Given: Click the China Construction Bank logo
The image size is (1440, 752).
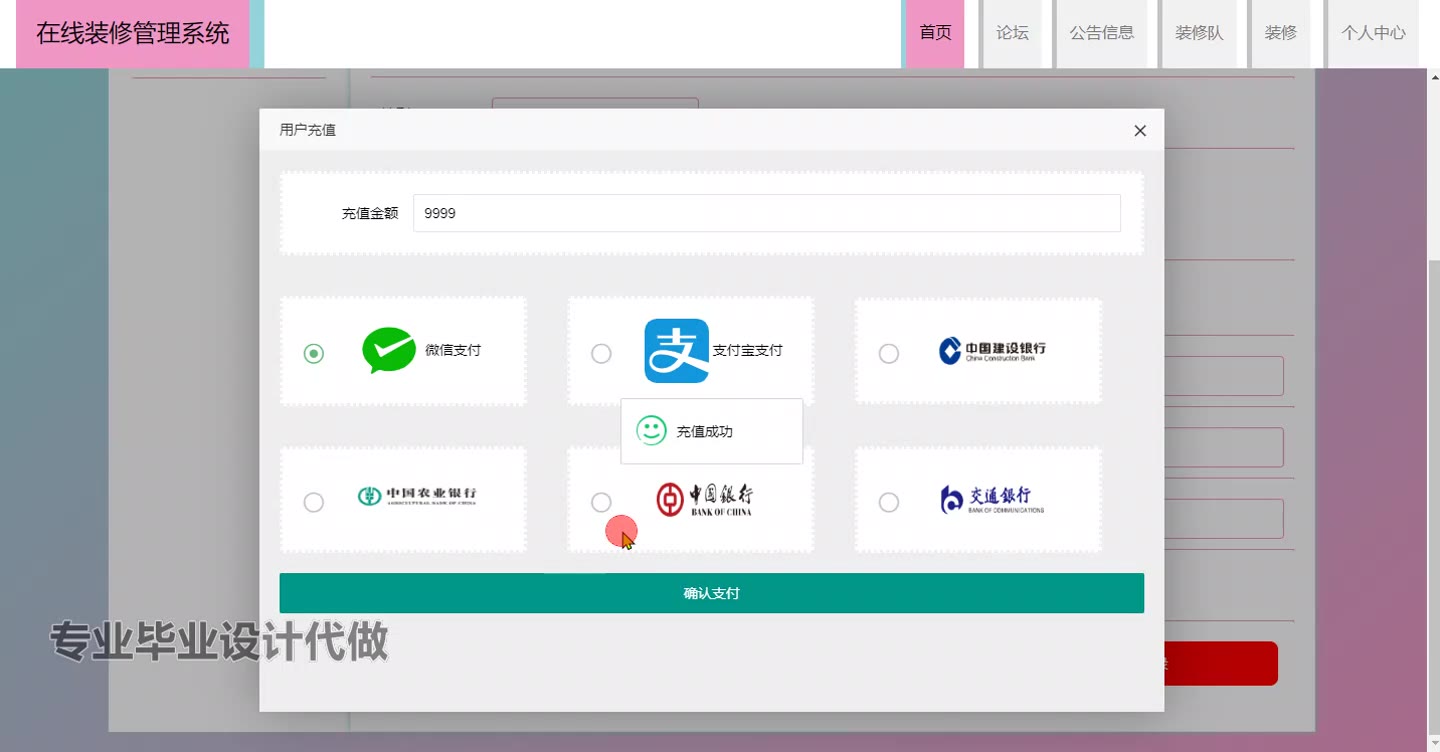Looking at the screenshot, I should pos(992,351).
